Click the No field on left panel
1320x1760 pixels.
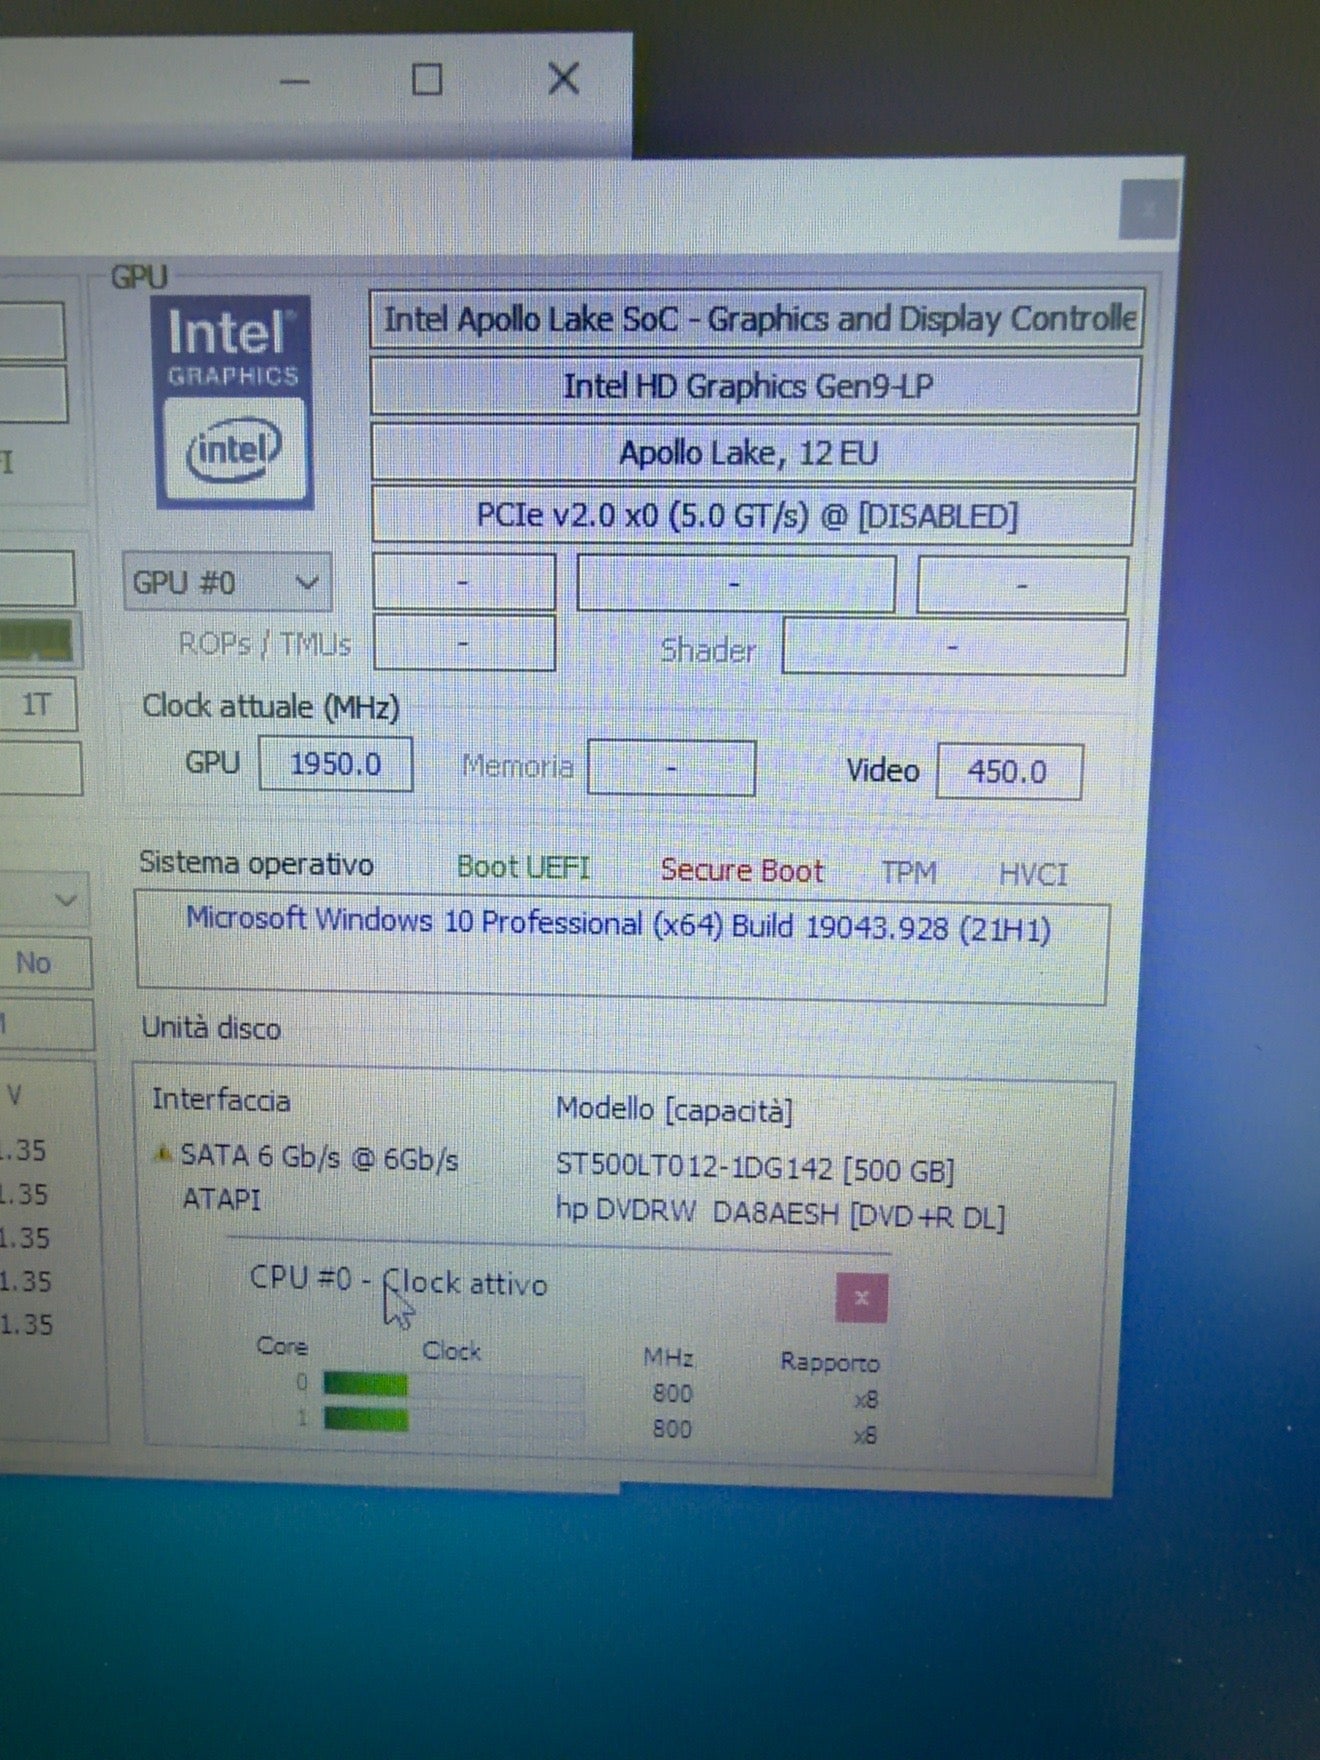[x=44, y=963]
